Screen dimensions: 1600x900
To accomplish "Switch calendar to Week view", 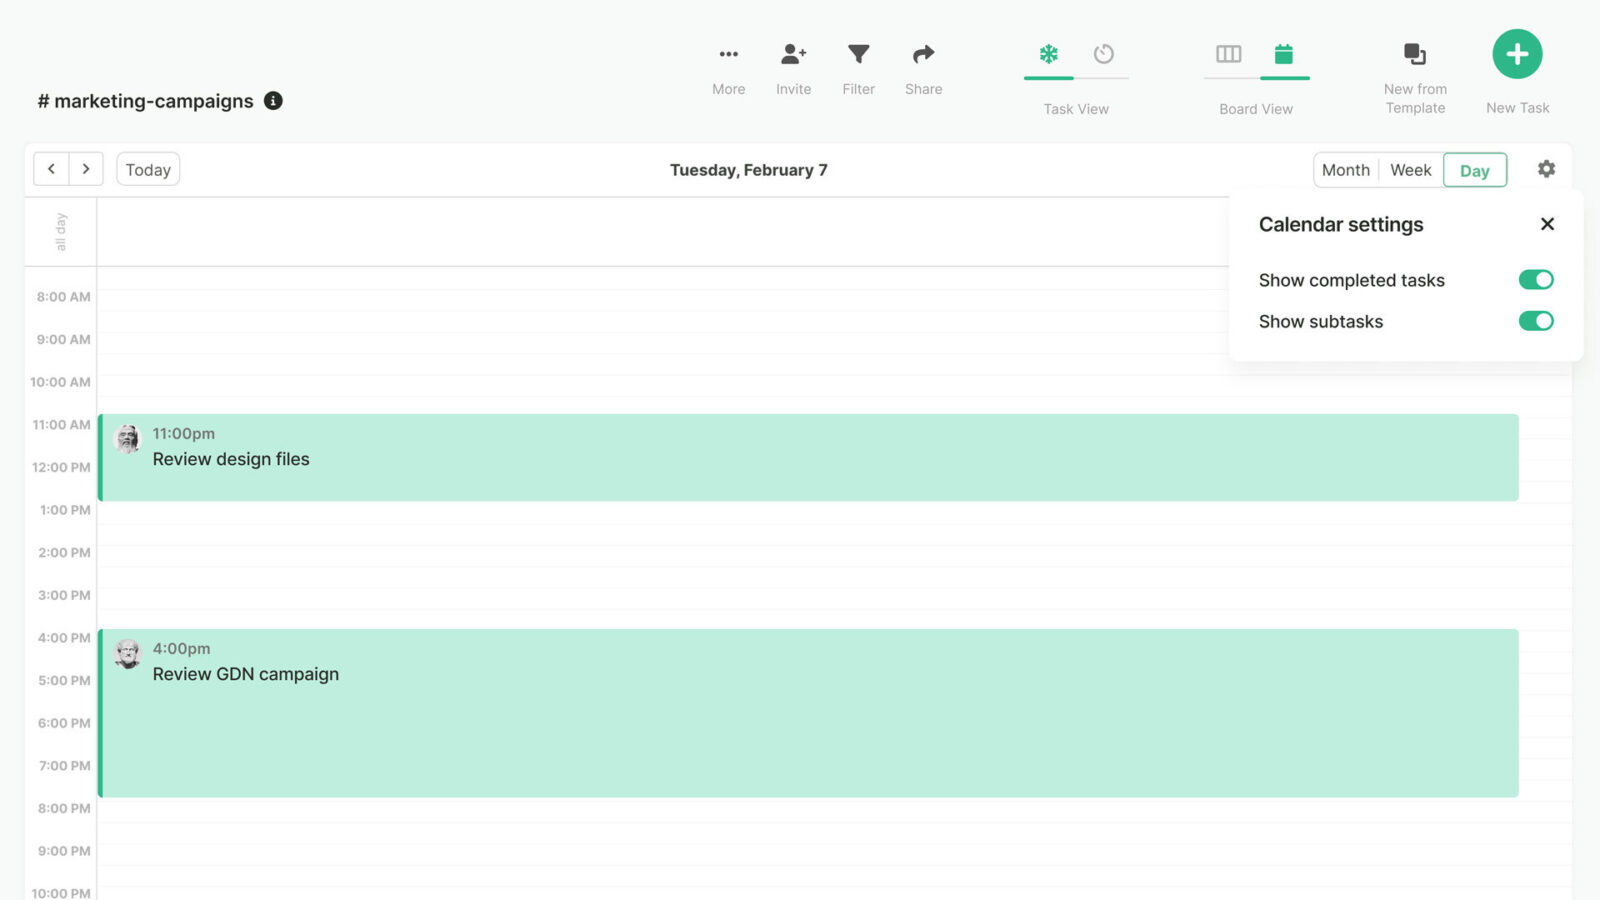I will (1410, 170).
